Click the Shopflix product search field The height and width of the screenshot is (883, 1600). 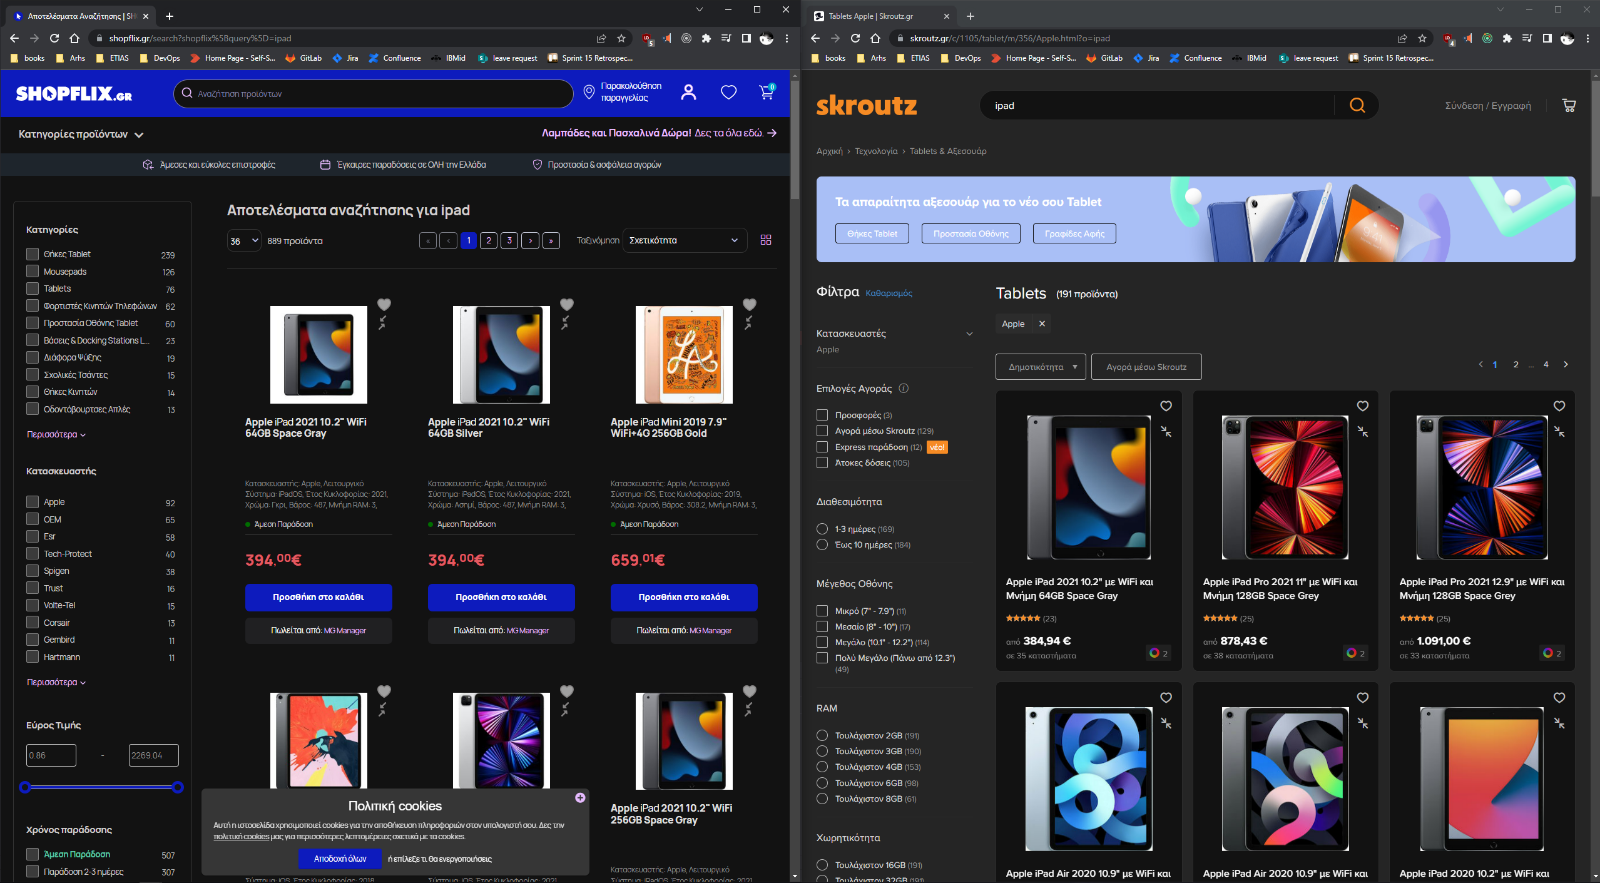pyautogui.click(x=373, y=93)
